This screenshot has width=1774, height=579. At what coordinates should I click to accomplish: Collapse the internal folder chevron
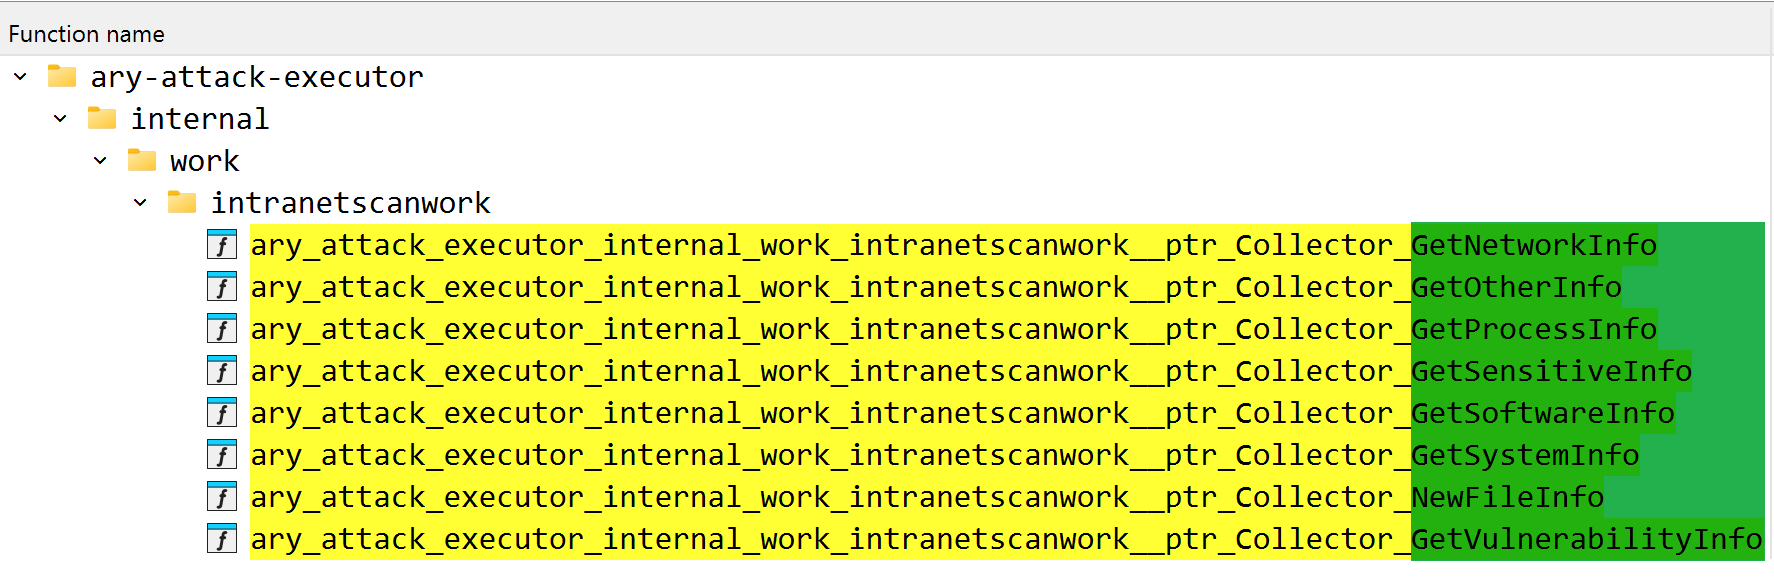coord(60,119)
